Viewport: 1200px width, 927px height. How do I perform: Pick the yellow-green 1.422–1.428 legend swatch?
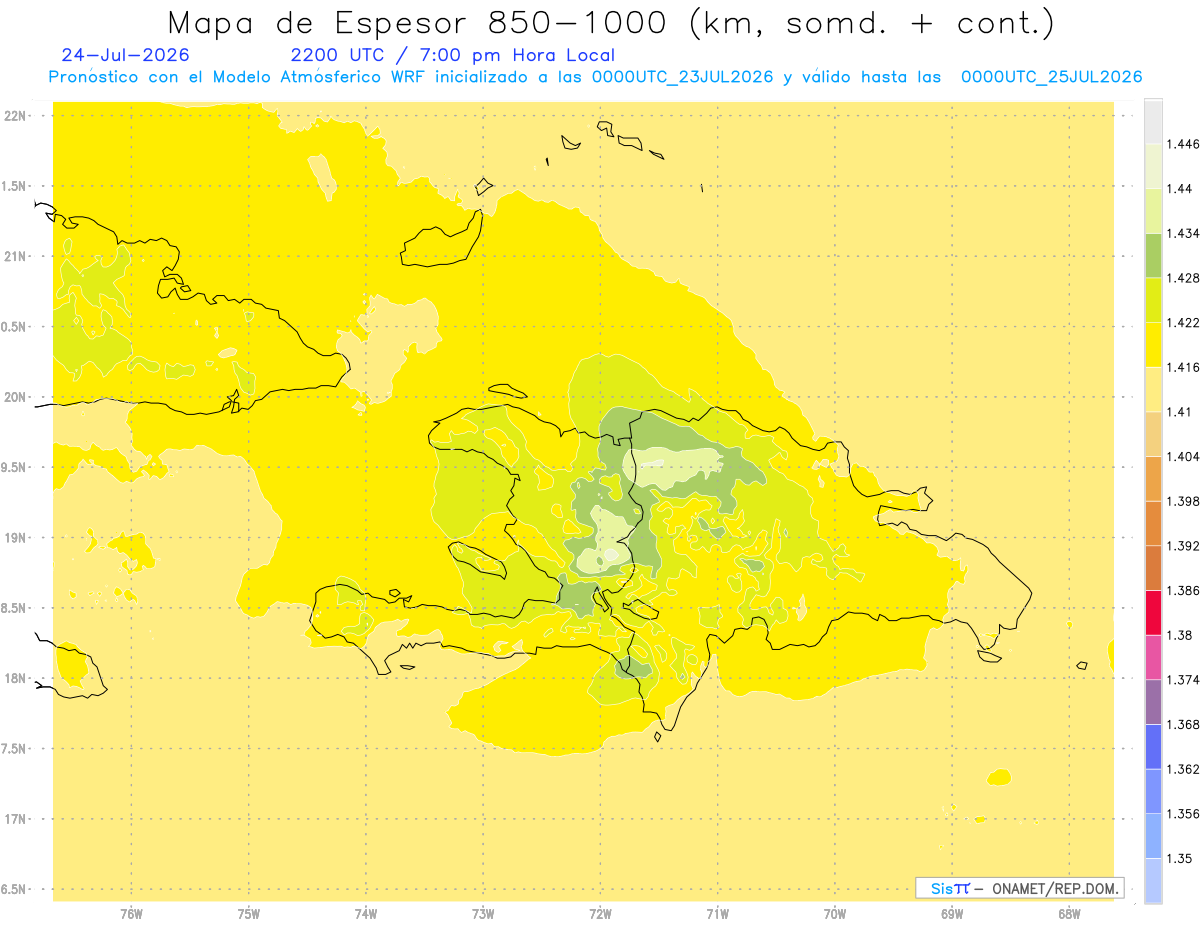pyautogui.click(x=1153, y=300)
